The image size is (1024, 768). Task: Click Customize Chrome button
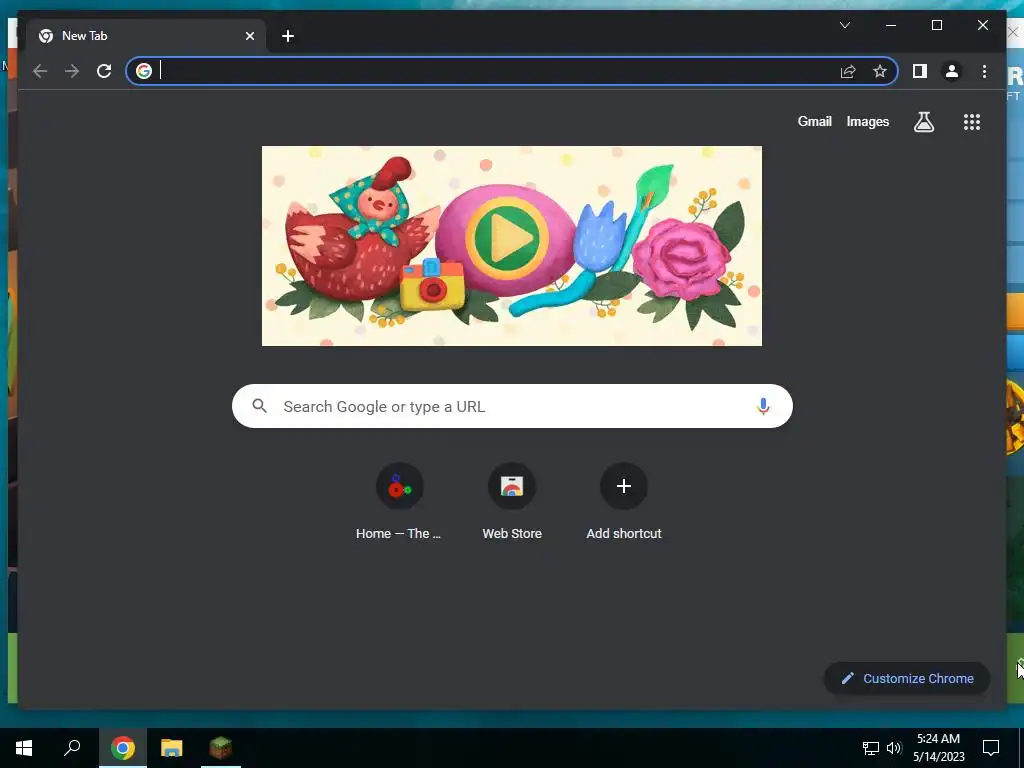point(907,679)
